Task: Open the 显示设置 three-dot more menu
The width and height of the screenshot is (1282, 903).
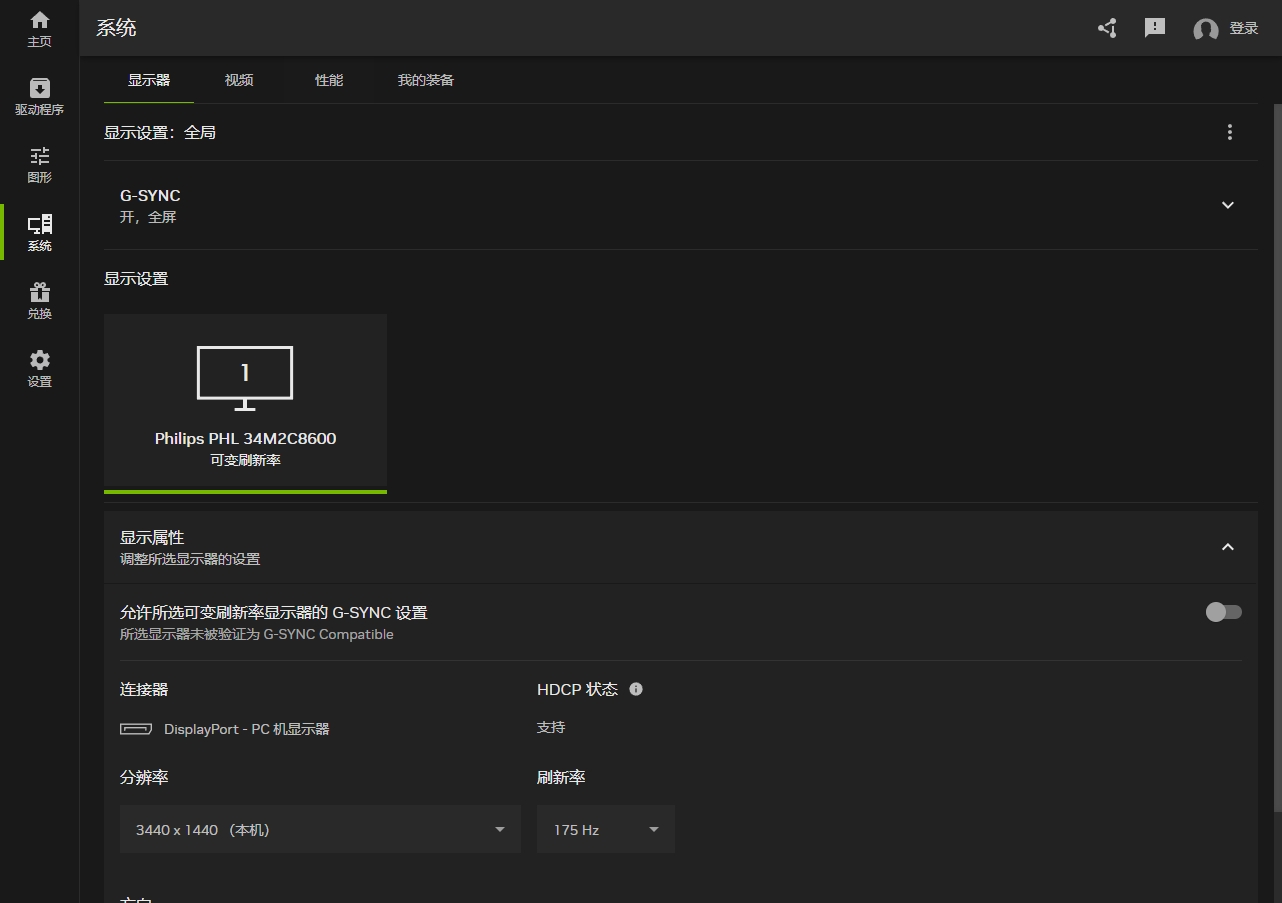Action: [1230, 132]
